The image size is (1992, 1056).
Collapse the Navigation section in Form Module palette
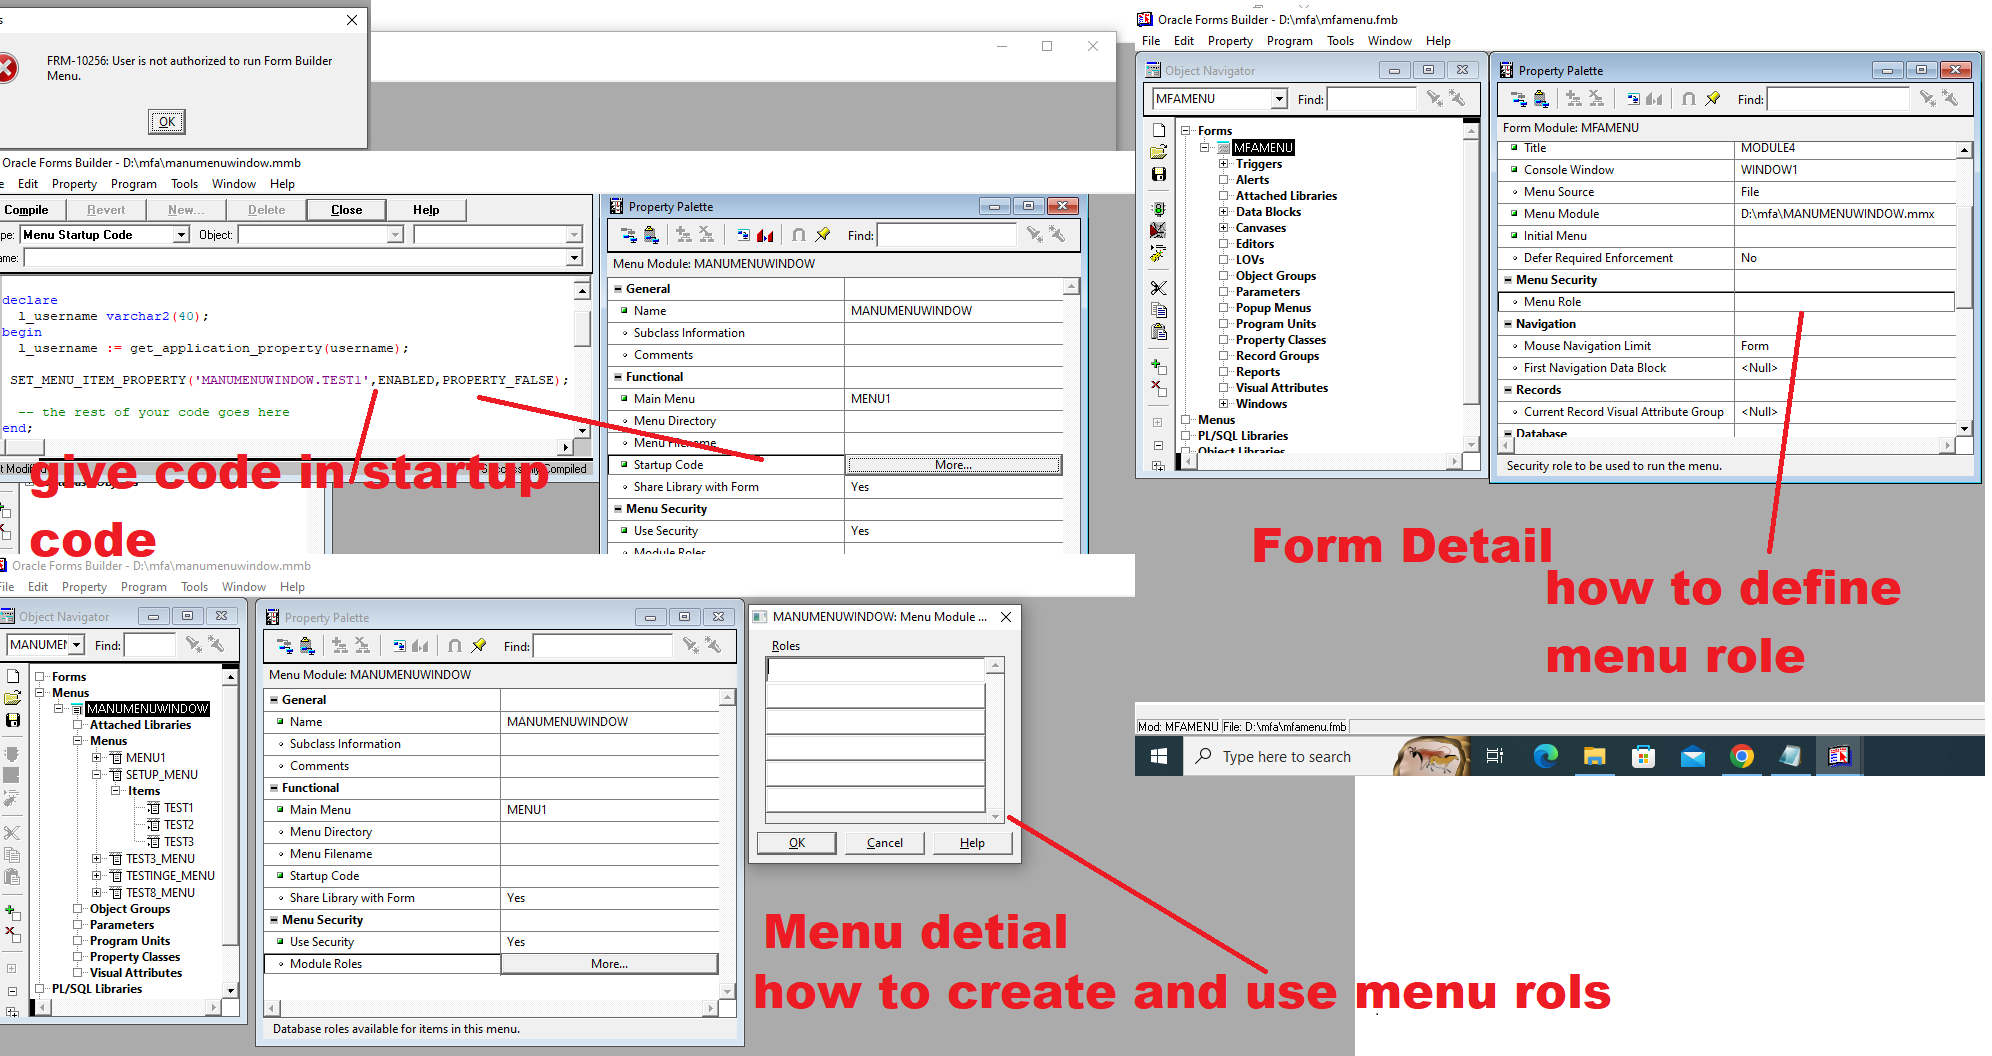1508,324
